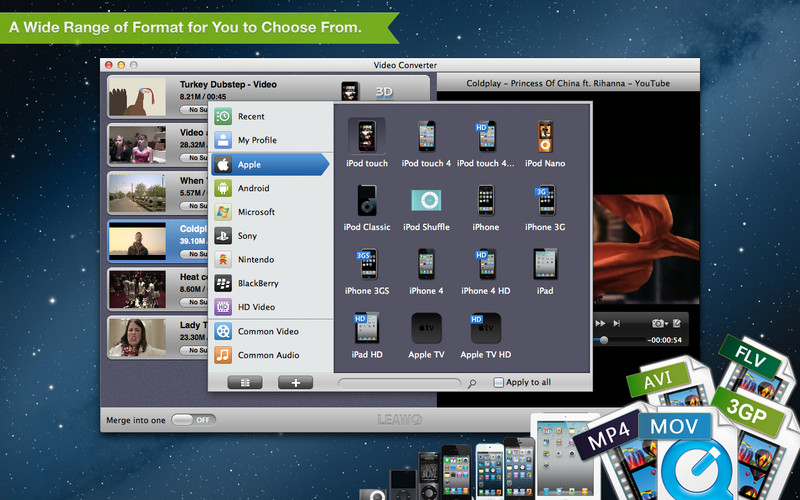
Task: Open the My Profile category
Action: tap(271, 140)
